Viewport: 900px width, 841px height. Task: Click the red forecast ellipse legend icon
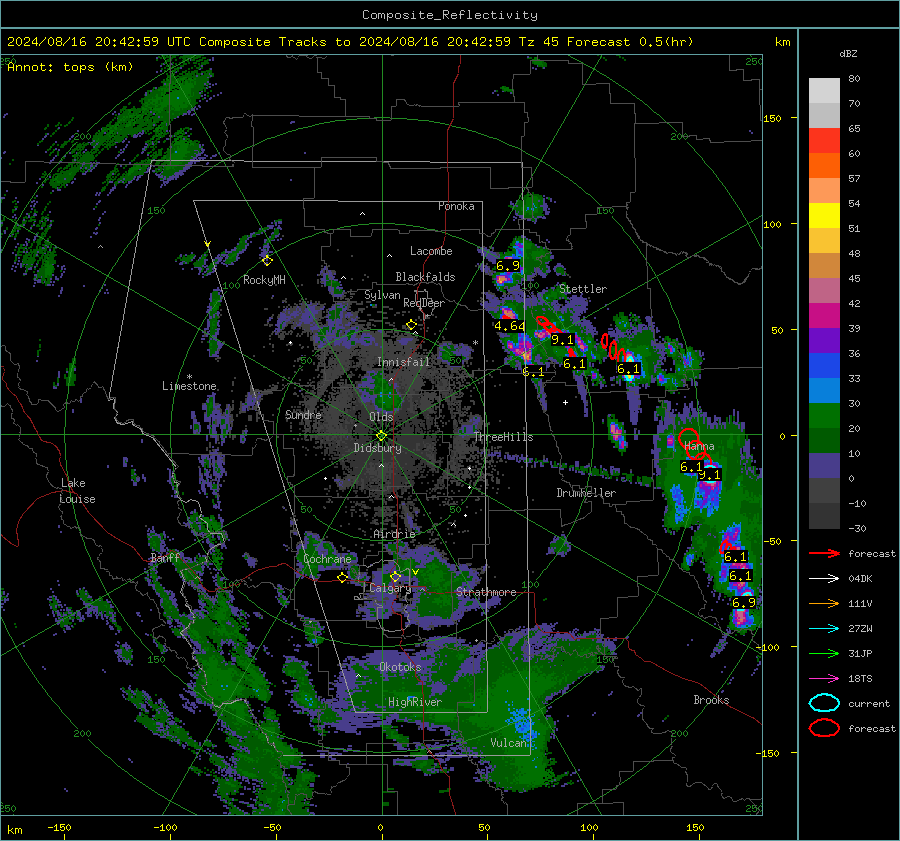824,728
